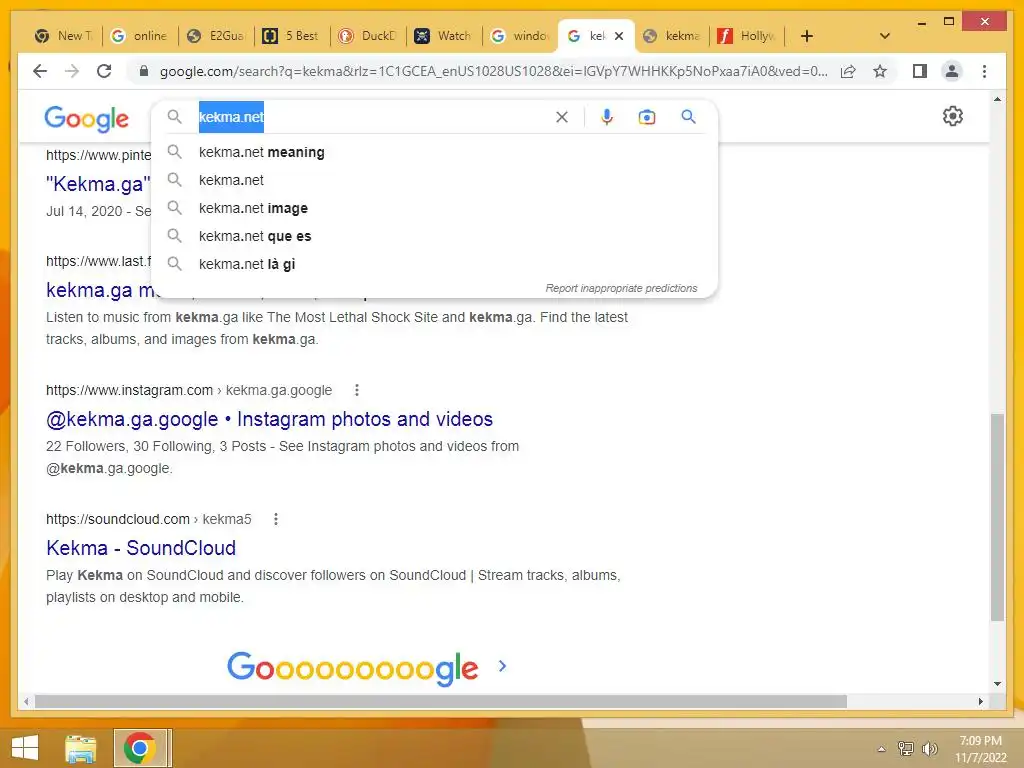Screen dimensions: 1024x768
Task: Click Report inappropriate predictions
Action: (621, 288)
